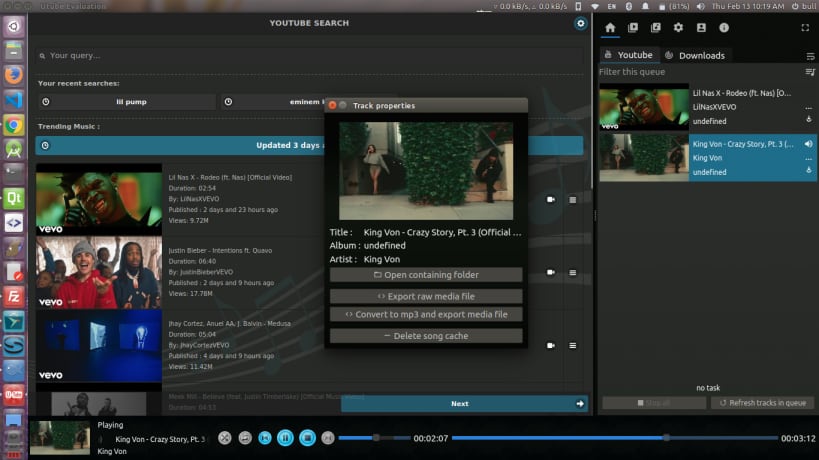Click video icon for Justin Bieber Intentions result
The height and width of the screenshot is (460, 819).
[551, 273]
